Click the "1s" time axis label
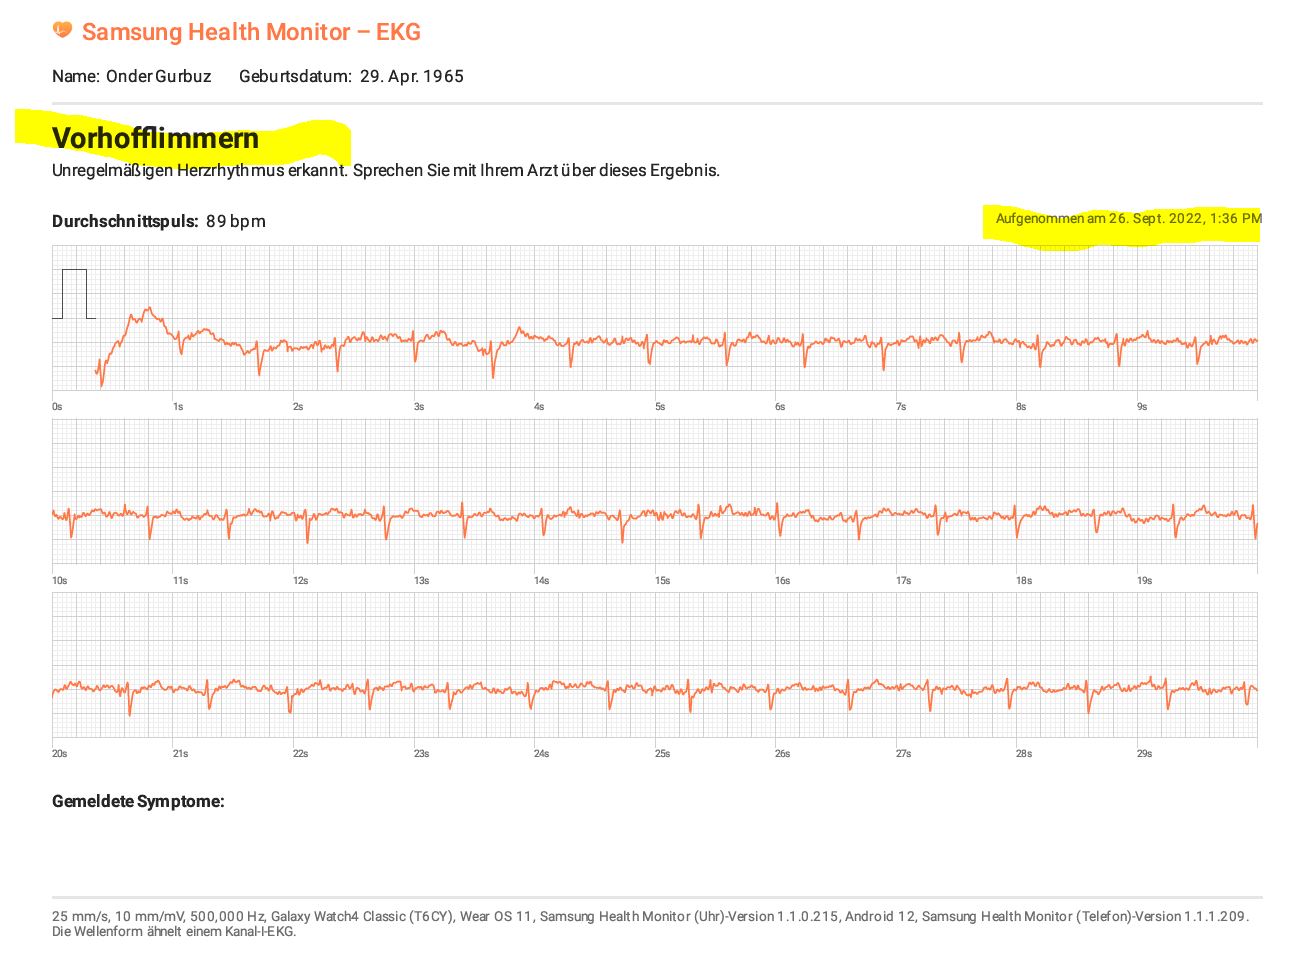 (178, 407)
